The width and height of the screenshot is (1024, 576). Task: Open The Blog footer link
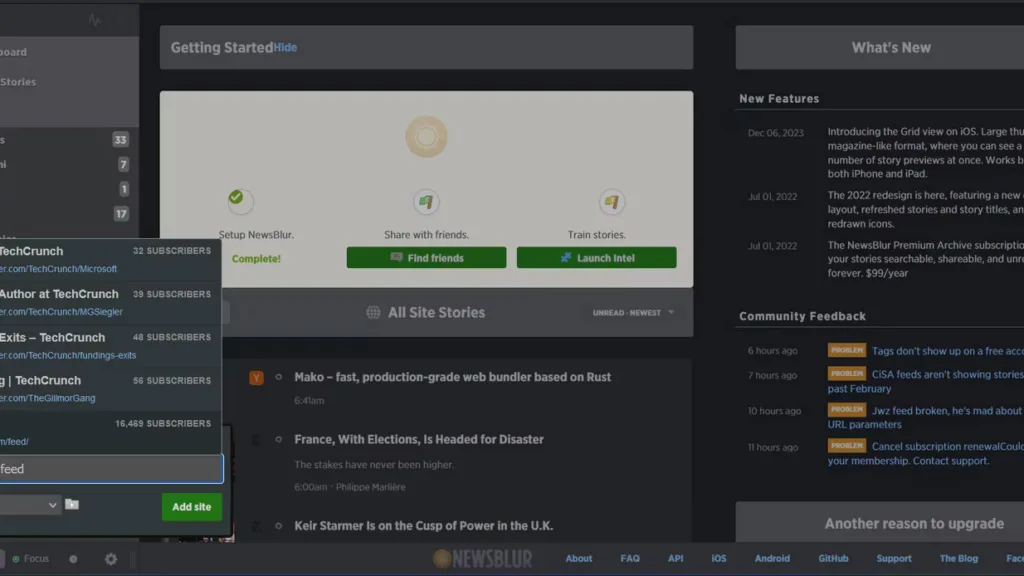tap(959, 559)
